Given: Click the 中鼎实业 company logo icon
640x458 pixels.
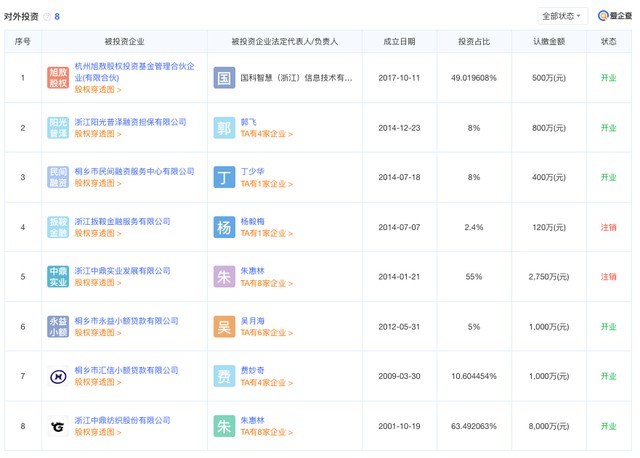Looking at the screenshot, I should pos(58,277).
